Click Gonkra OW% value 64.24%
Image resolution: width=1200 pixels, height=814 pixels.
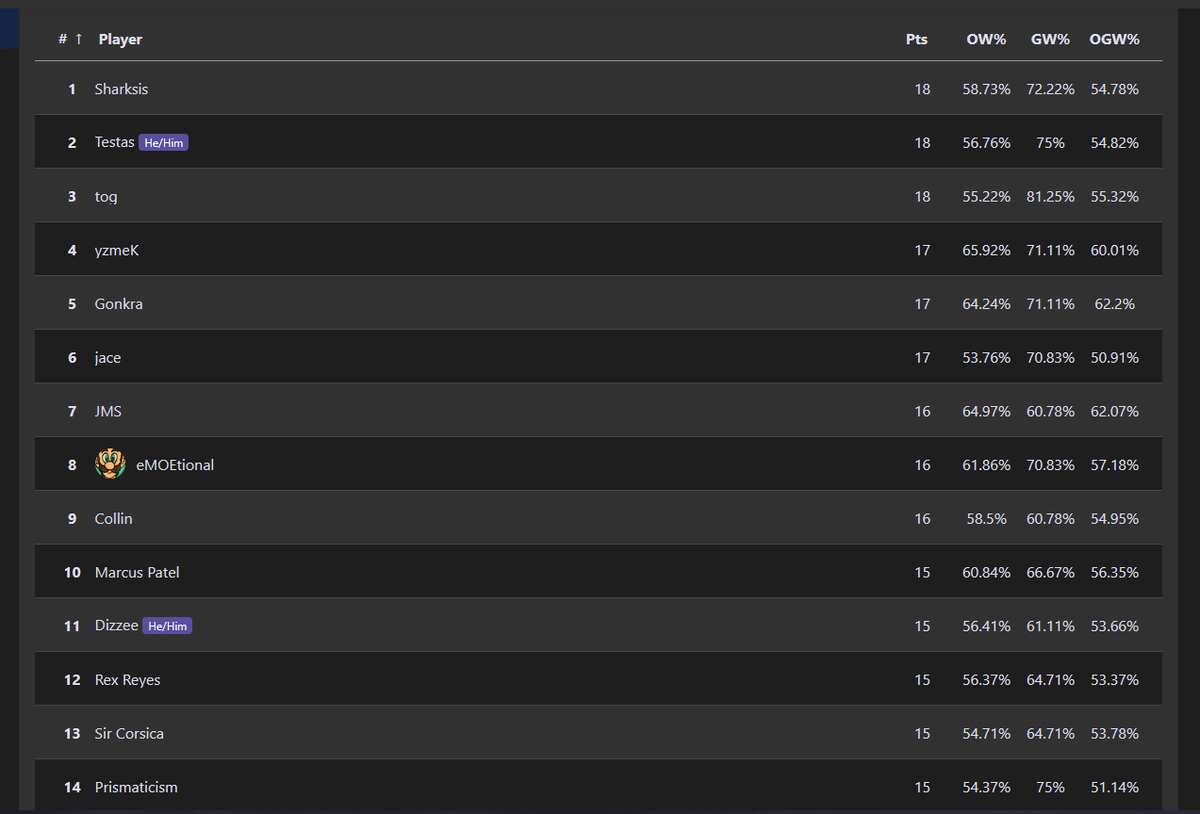pyautogui.click(x=986, y=304)
